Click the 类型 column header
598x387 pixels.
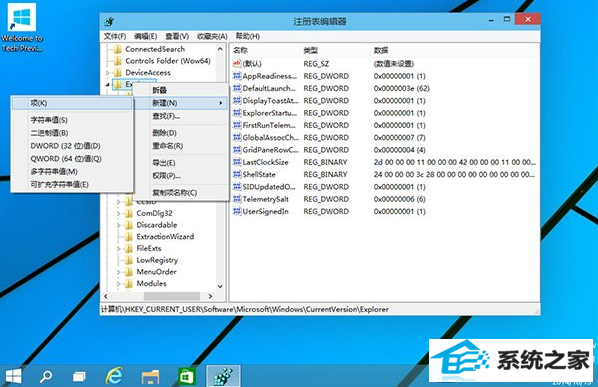pos(334,50)
